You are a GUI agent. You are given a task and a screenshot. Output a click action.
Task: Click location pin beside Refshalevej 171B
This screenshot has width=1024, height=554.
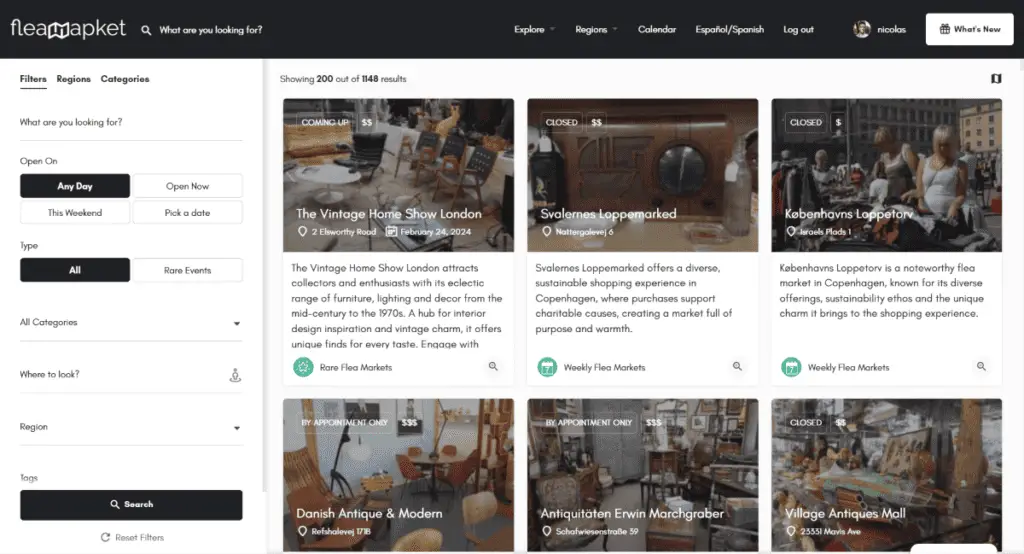[x=302, y=531]
